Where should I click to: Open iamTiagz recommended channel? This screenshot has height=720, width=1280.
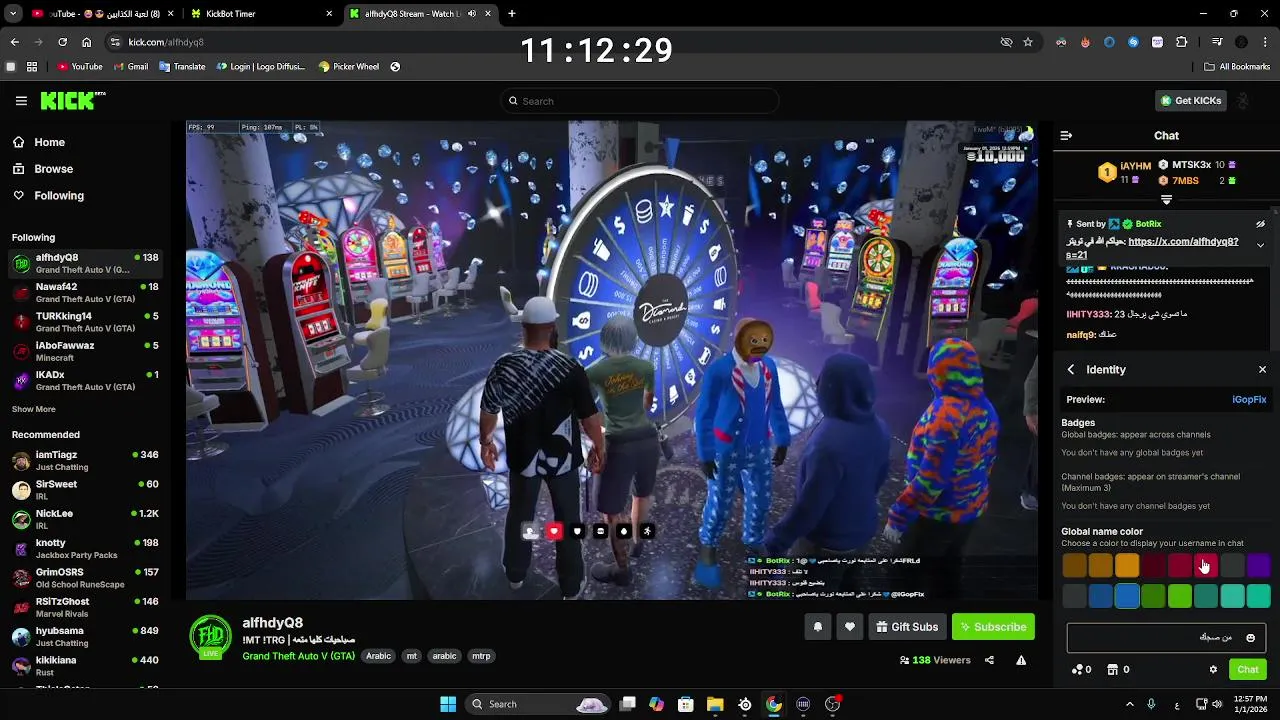coord(85,461)
